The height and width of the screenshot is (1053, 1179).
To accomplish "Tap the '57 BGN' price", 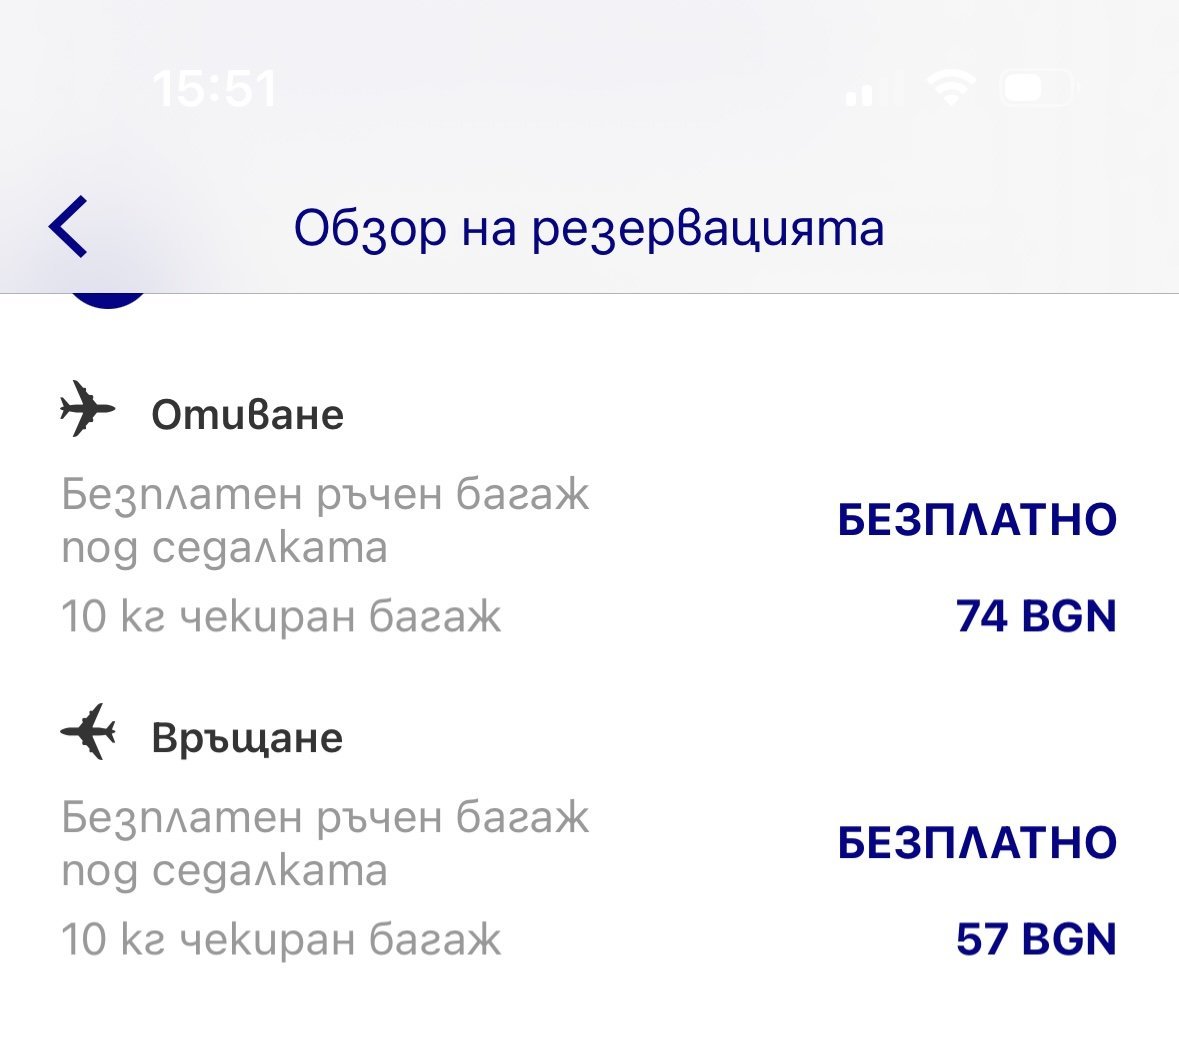I will pos(1035,939).
